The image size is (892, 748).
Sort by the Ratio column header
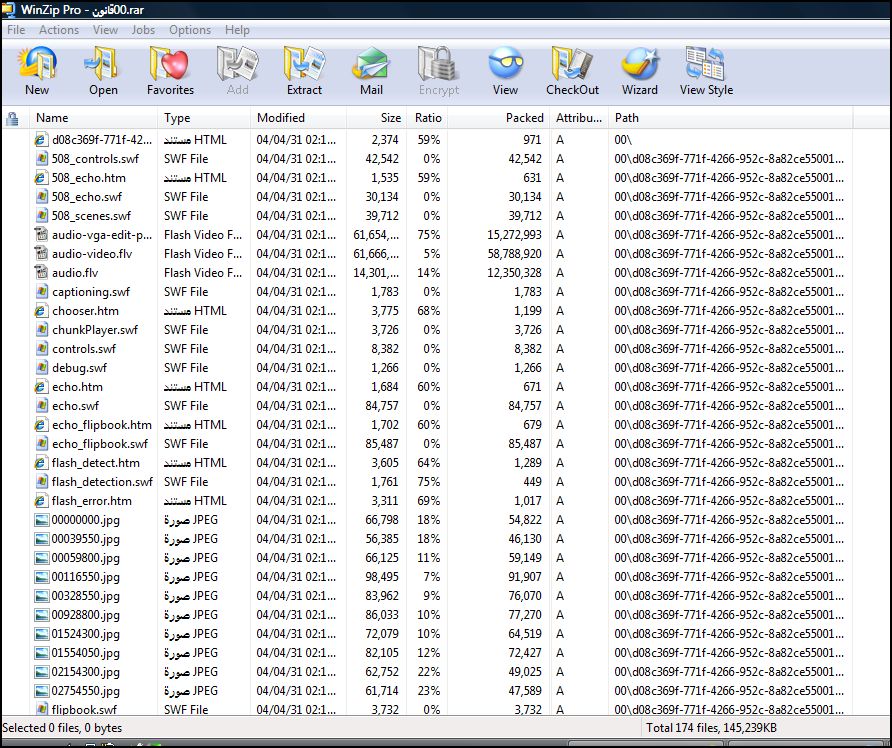pyautogui.click(x=427, y=118)
